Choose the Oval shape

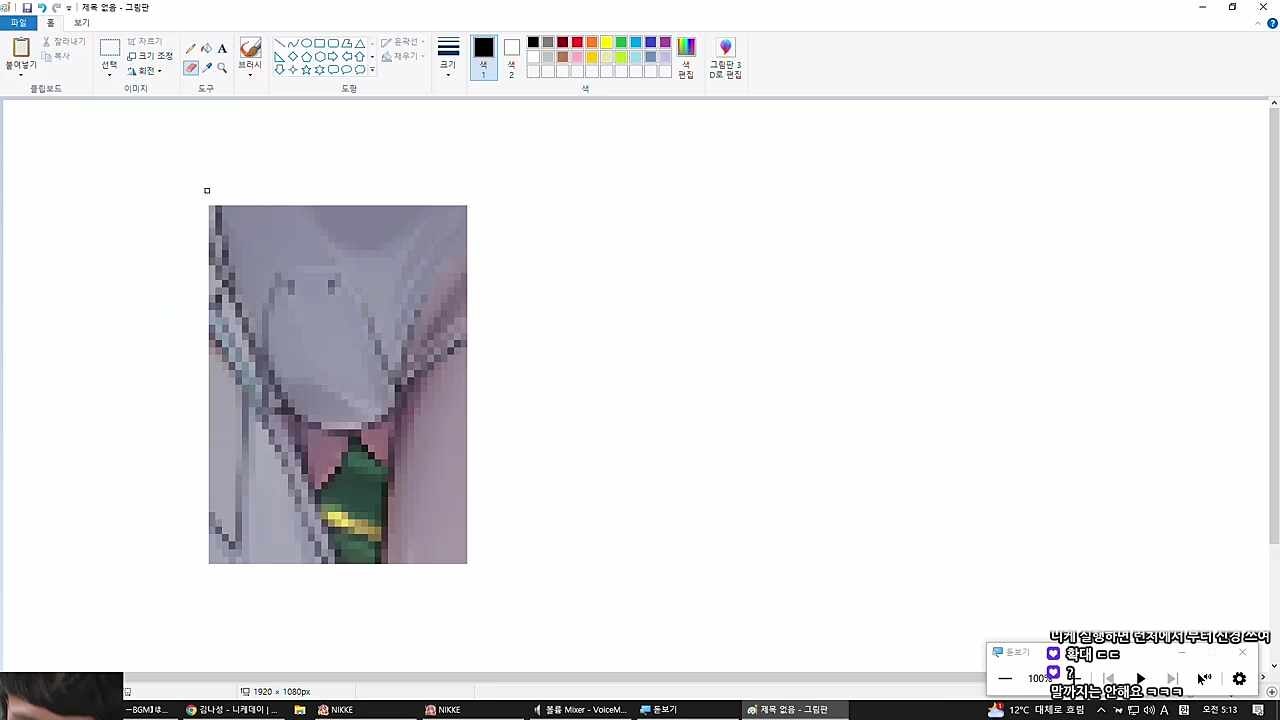coord(306,43)
